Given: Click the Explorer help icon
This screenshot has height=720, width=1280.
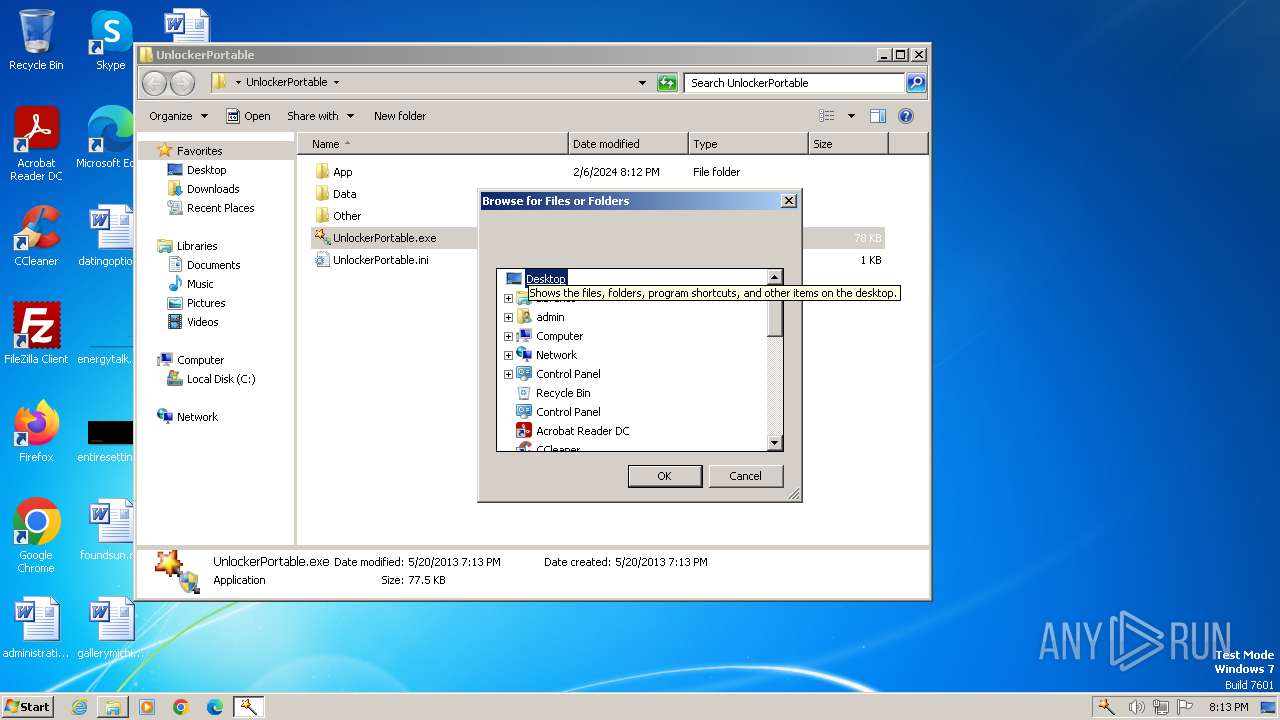Looking at the screenshot, I should pos(906,116).
